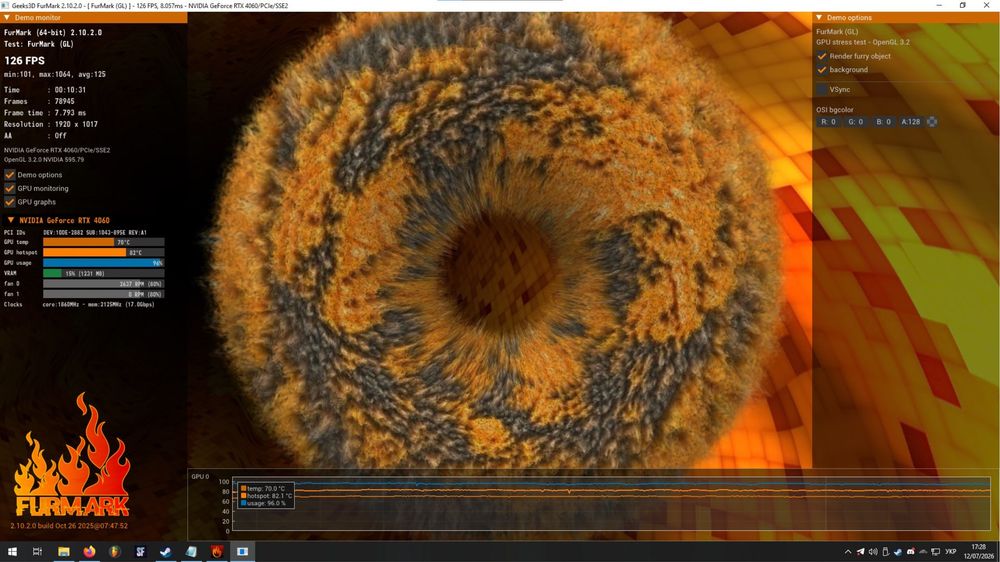Click the FurMark flame taskbar icon
Viewport: 1000px width, 562px height.
coord(217,552)
